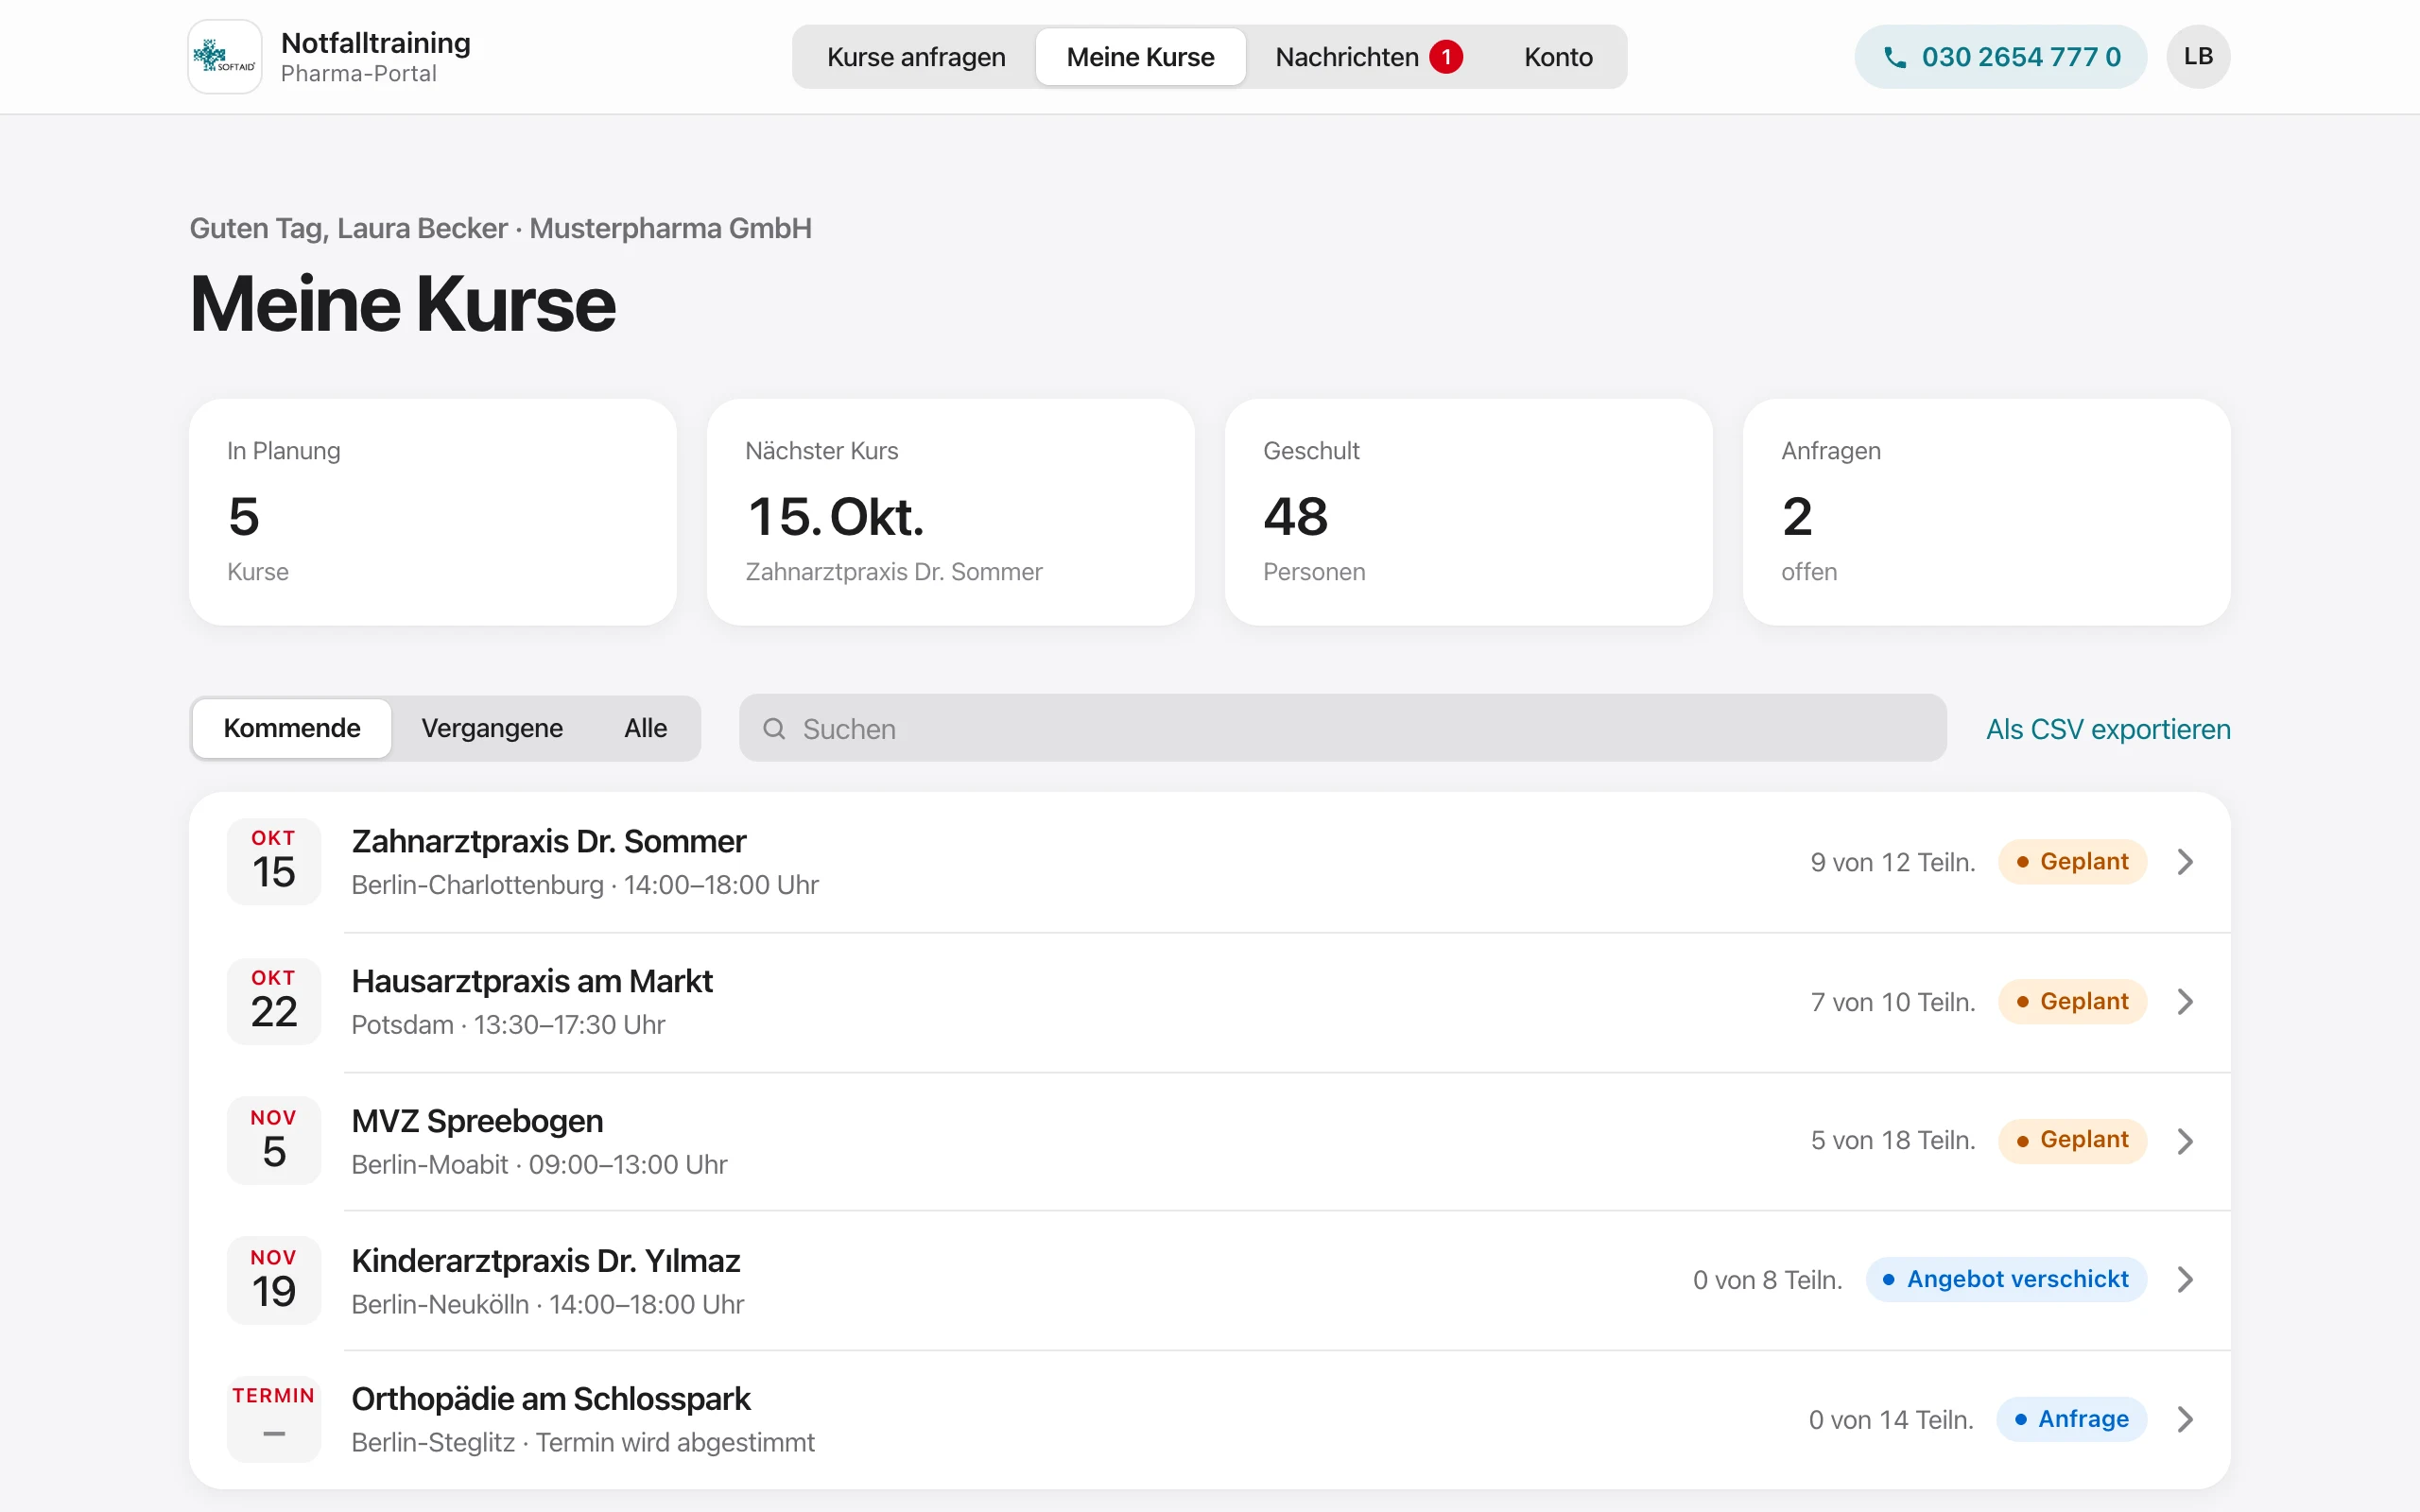This screenshot has height=1512, width=2420.
Task: Open Zahnarztpraxis Dr. Sommer row chevron
Action: 2185,862
